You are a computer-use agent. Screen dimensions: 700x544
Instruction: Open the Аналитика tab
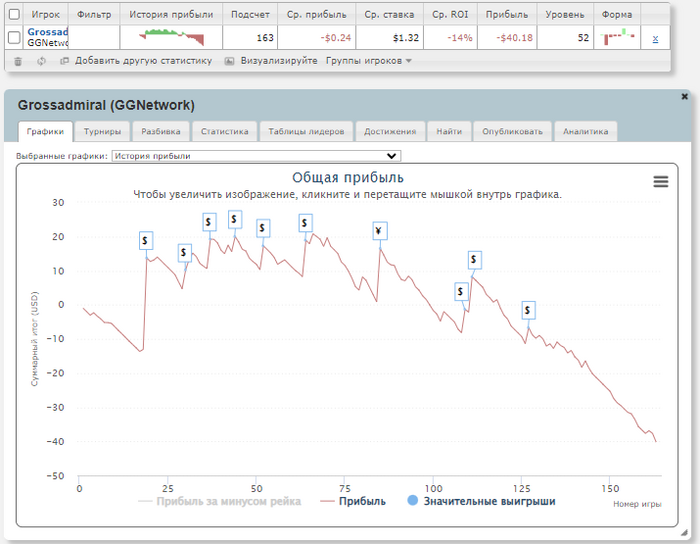[586, 131]
